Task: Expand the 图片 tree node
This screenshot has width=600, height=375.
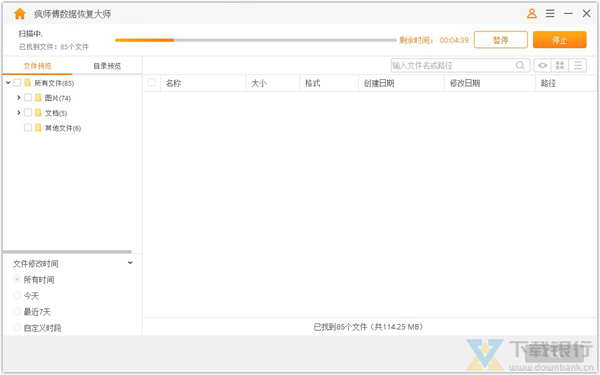Action: coord(18,98)
